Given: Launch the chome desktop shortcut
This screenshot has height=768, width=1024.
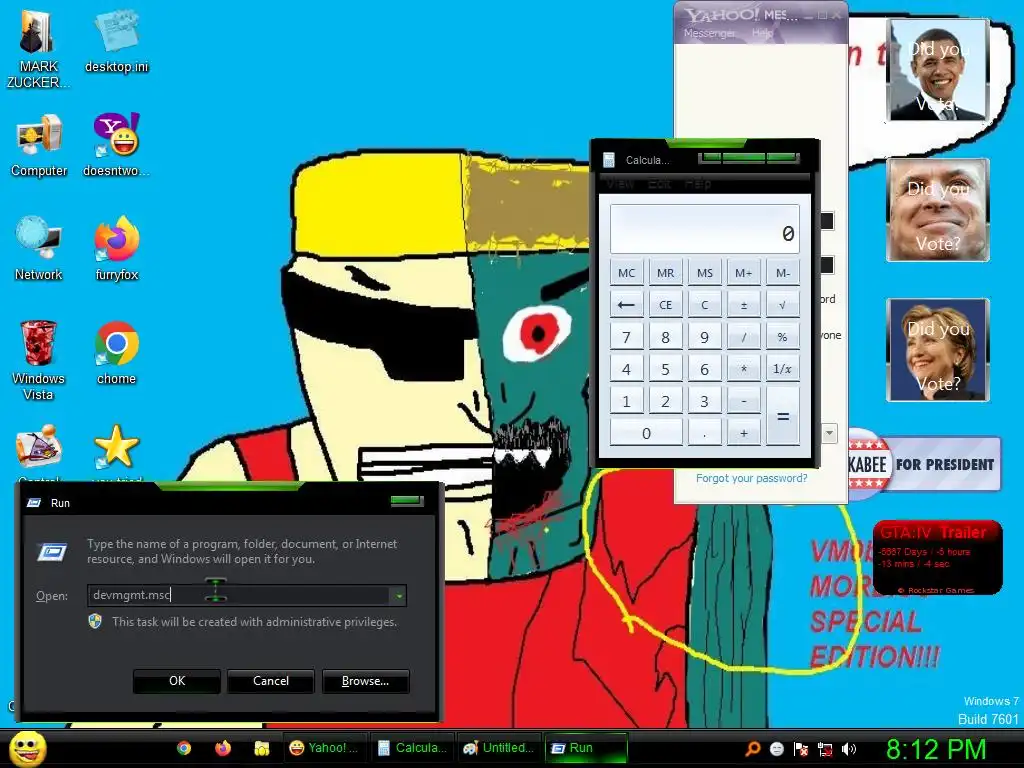Looking at the screenshot, I should [x=116, y=353].
